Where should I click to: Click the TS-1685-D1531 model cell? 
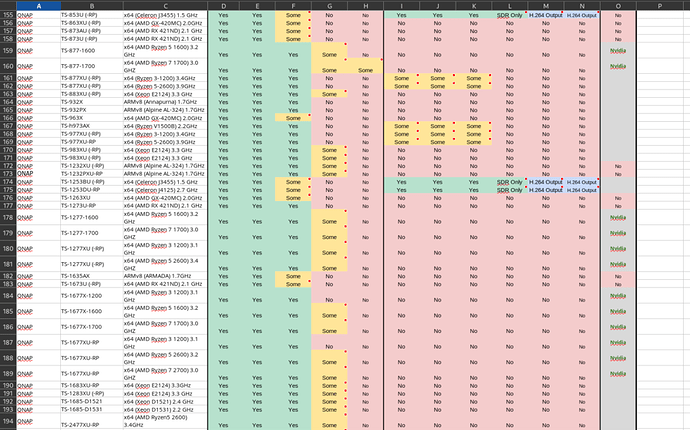92,409
